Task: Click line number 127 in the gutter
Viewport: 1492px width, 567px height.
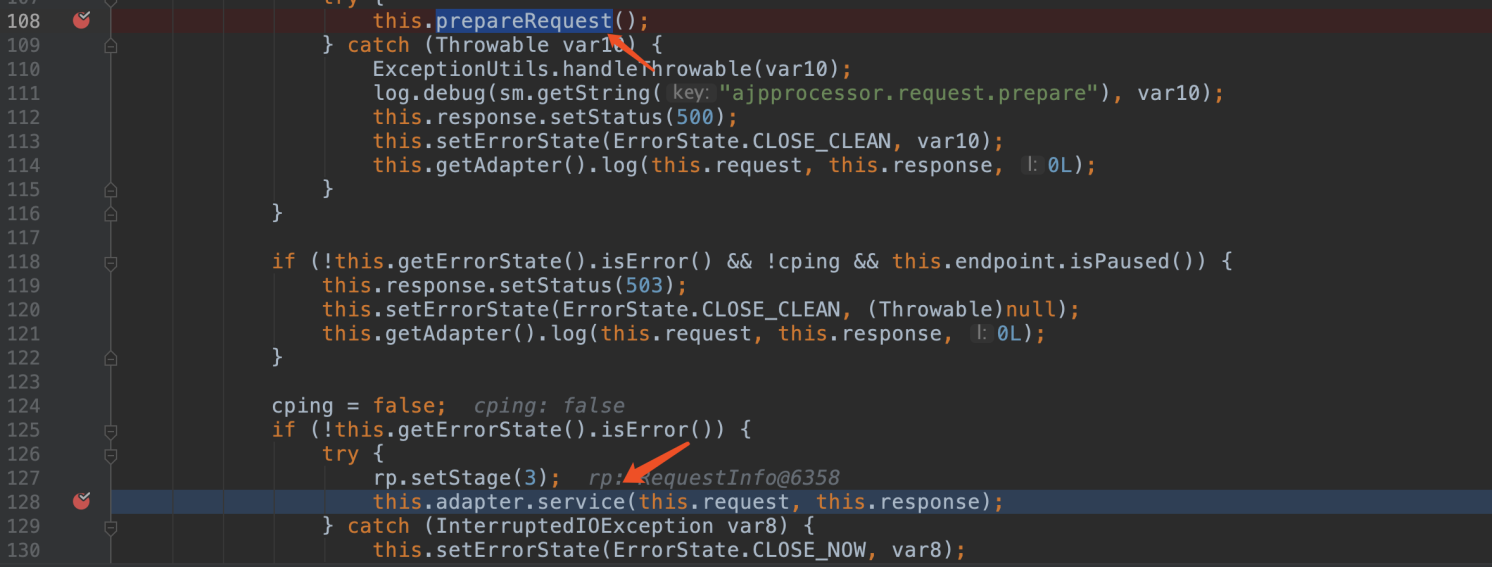Action: coord(23,478)
